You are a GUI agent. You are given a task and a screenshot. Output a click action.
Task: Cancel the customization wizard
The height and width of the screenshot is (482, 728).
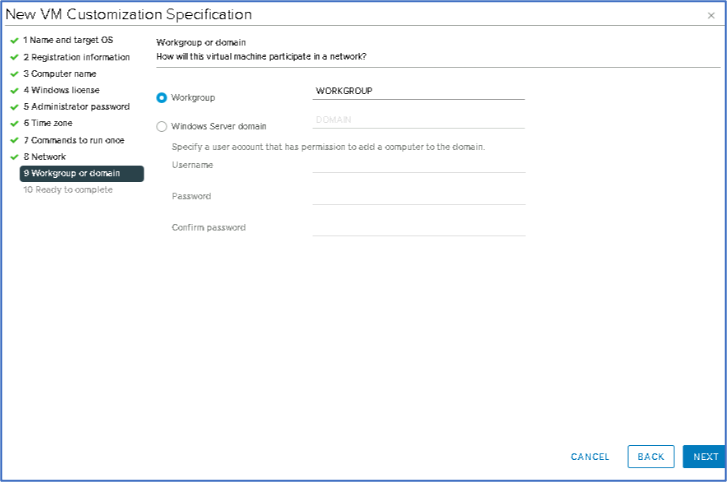[590, 457]
